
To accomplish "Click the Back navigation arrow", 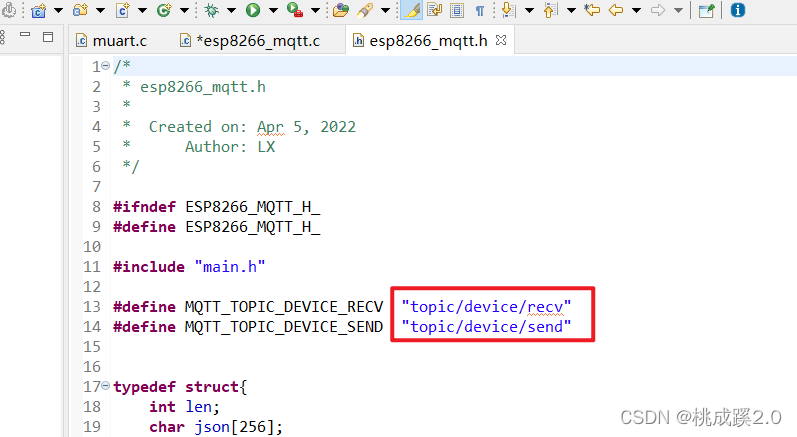I will pos(616,10).
